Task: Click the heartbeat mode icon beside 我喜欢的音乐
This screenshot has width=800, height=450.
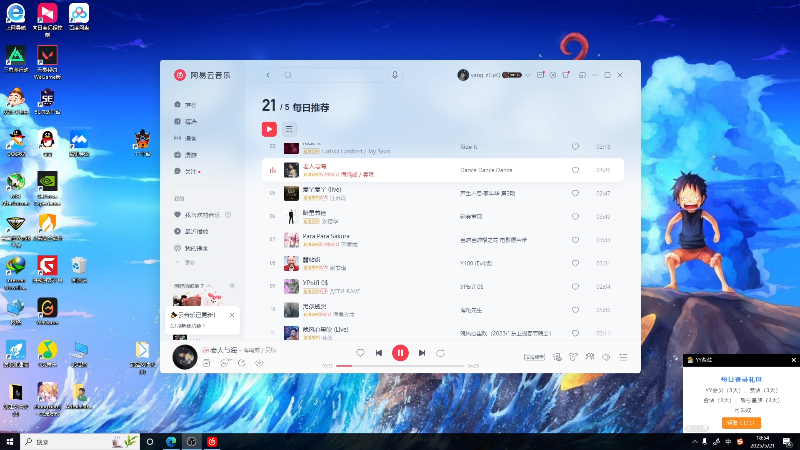Action: click(x=228, y=215)
